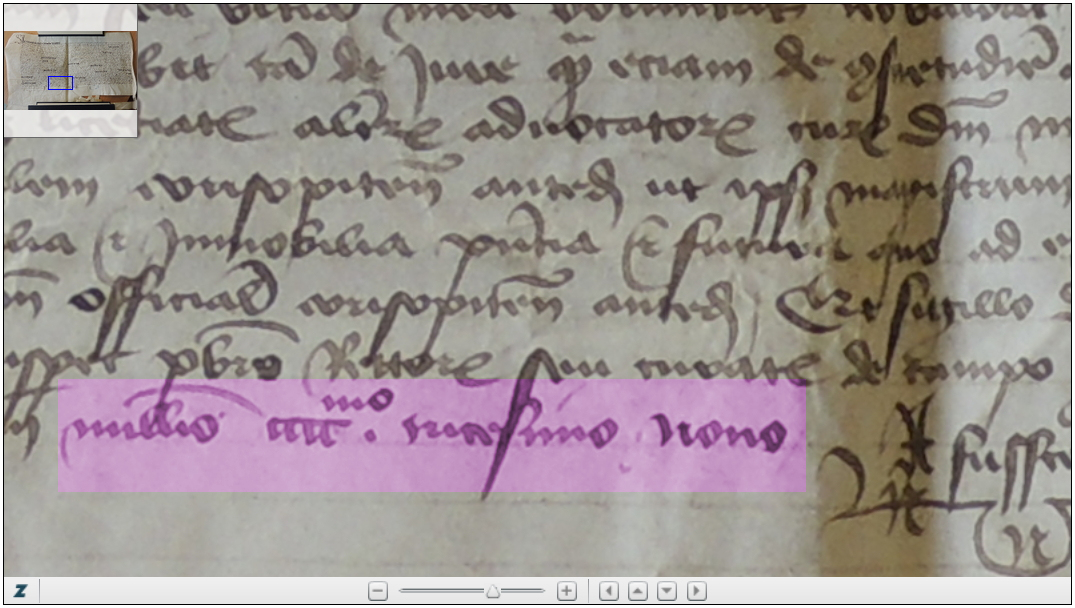Viewport: 1075px width, 608px height.
Task: Click the zoom slider handle
Action: click(492, 591)
